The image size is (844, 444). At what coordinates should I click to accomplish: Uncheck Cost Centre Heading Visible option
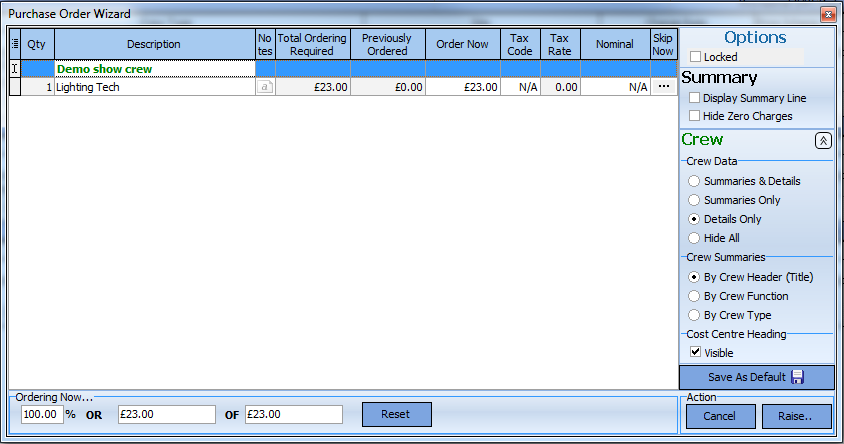point(695,353)
